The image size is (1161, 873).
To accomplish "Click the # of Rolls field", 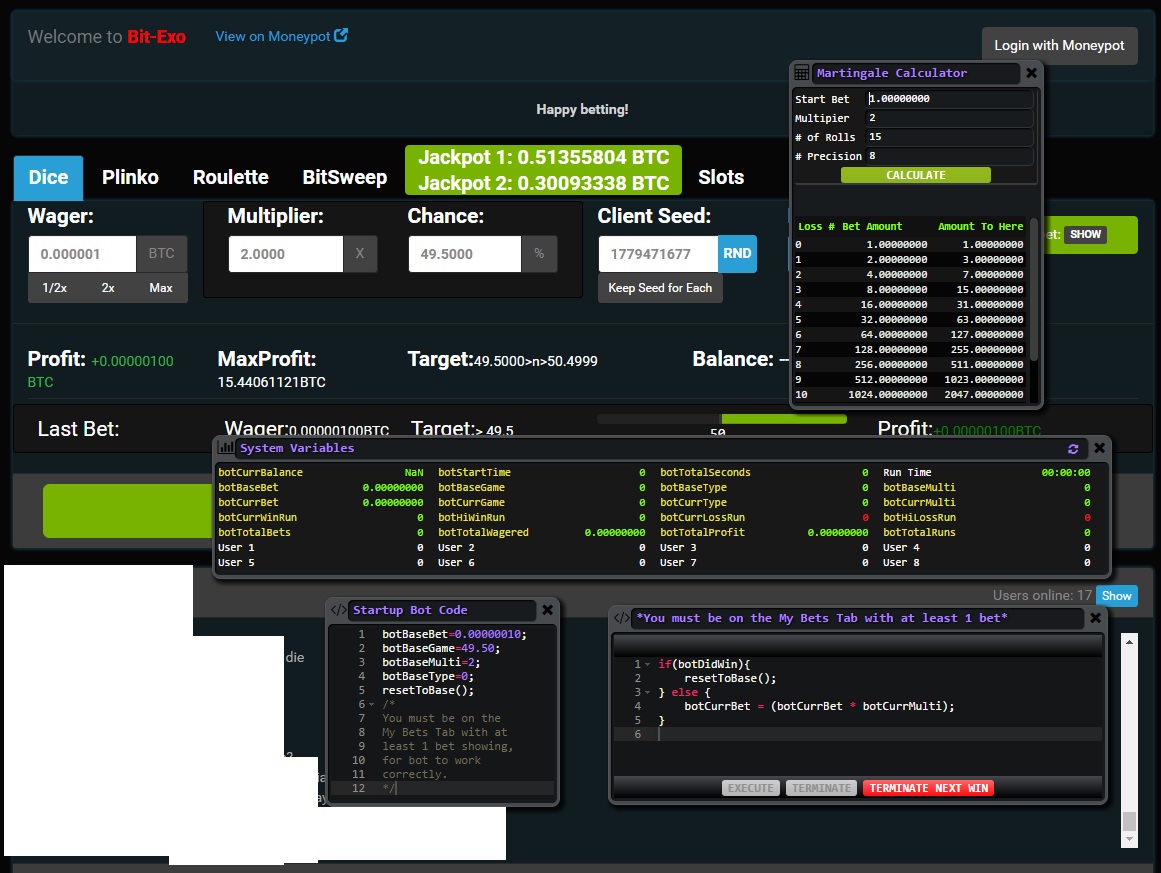I will (949, 137).
